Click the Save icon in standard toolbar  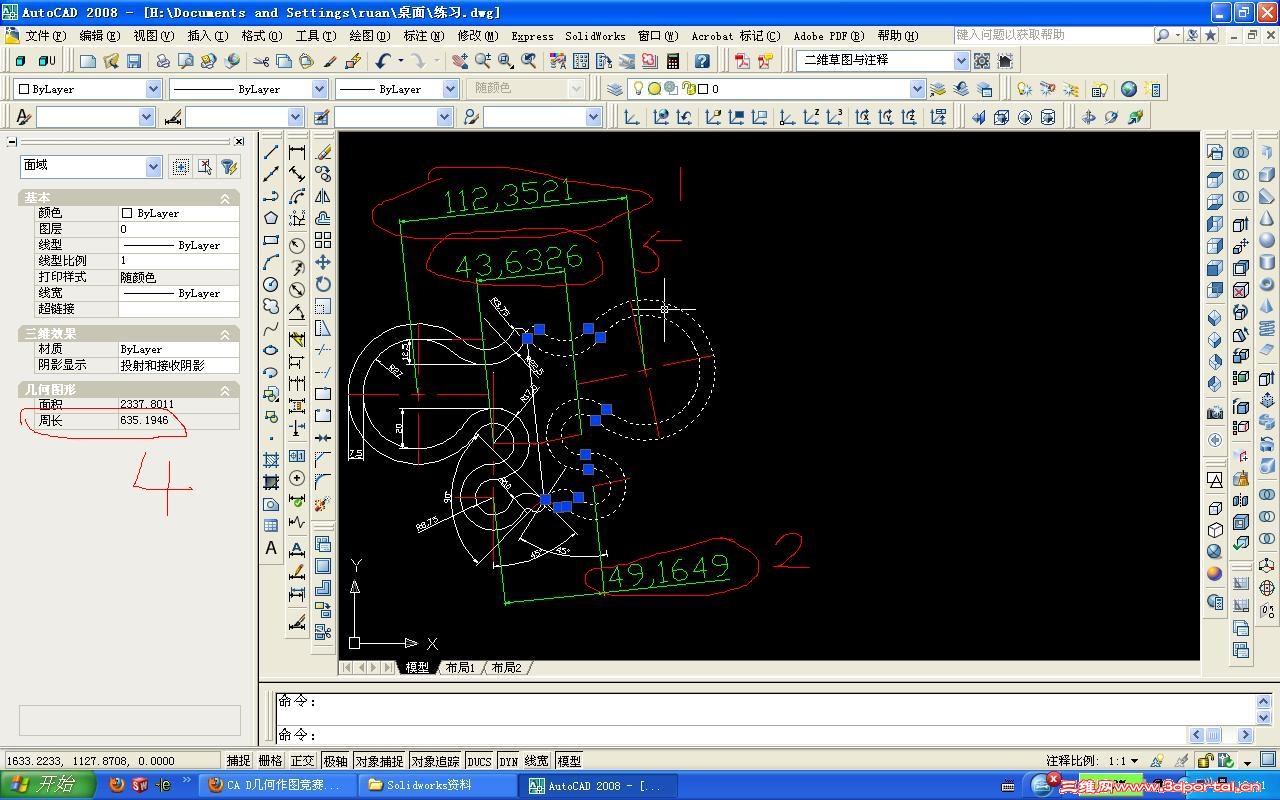point(135,61)
